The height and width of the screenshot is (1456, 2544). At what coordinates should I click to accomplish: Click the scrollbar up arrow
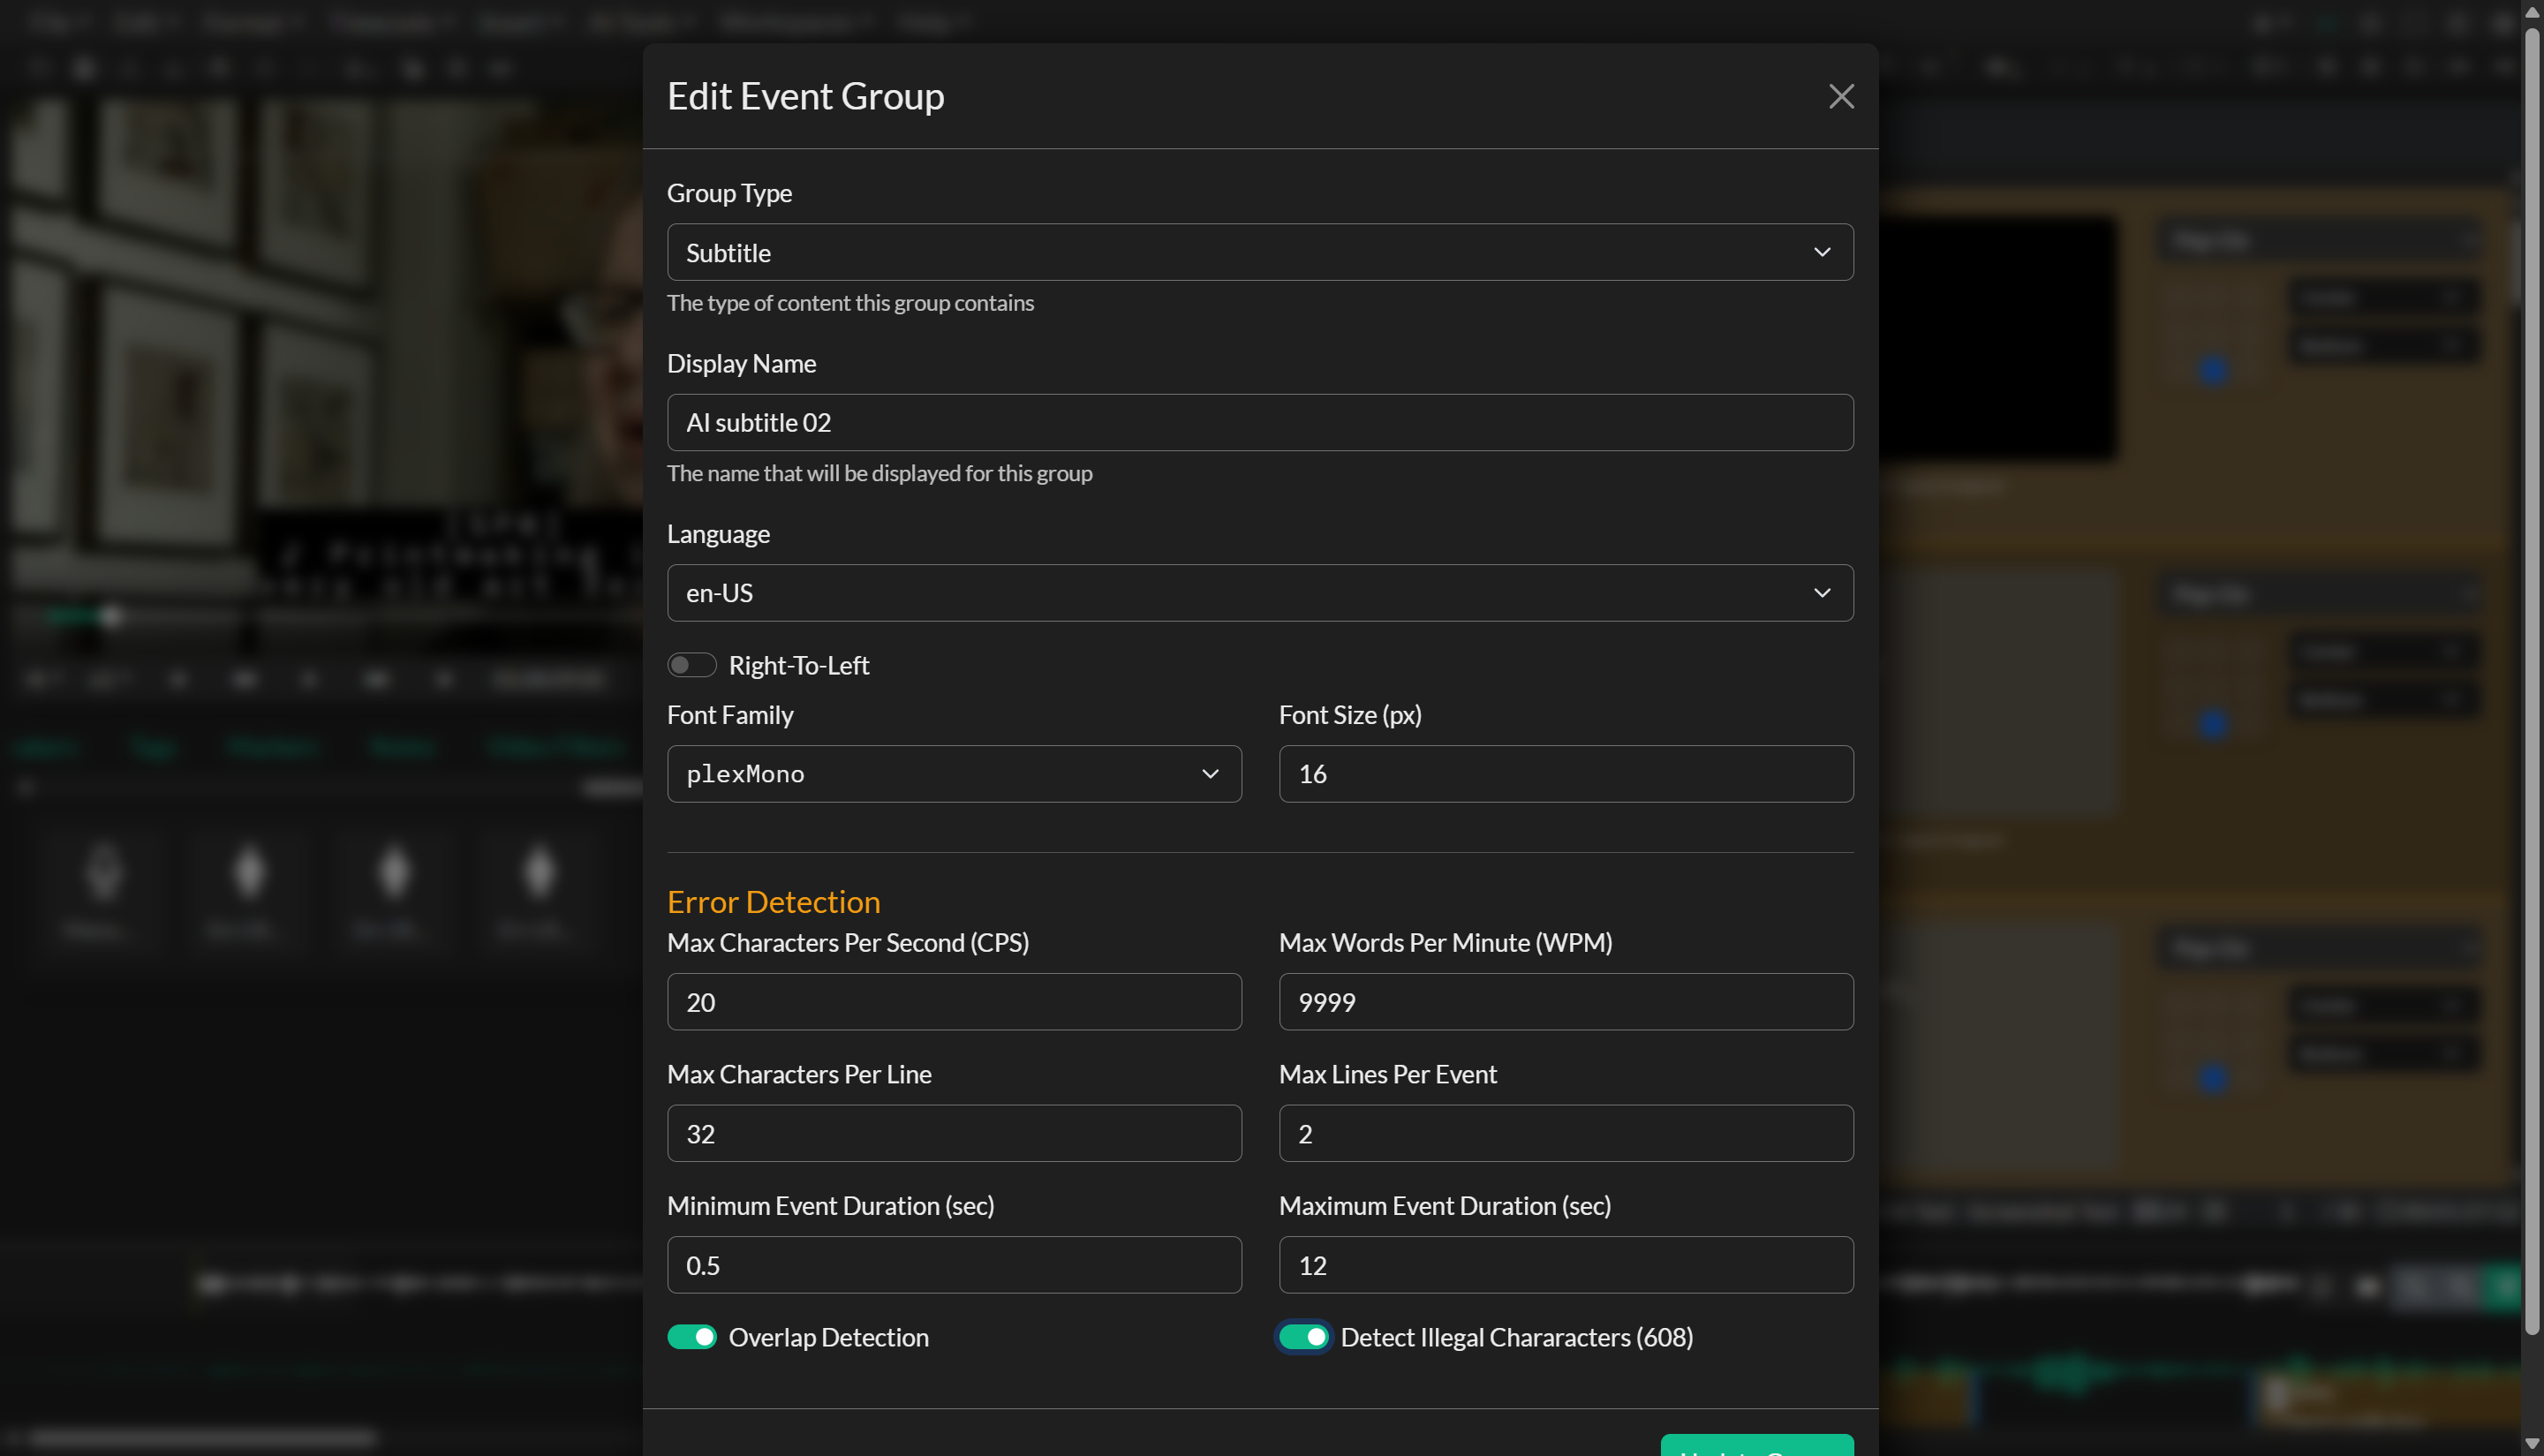pyautogui.click(x=2531, y=13)
